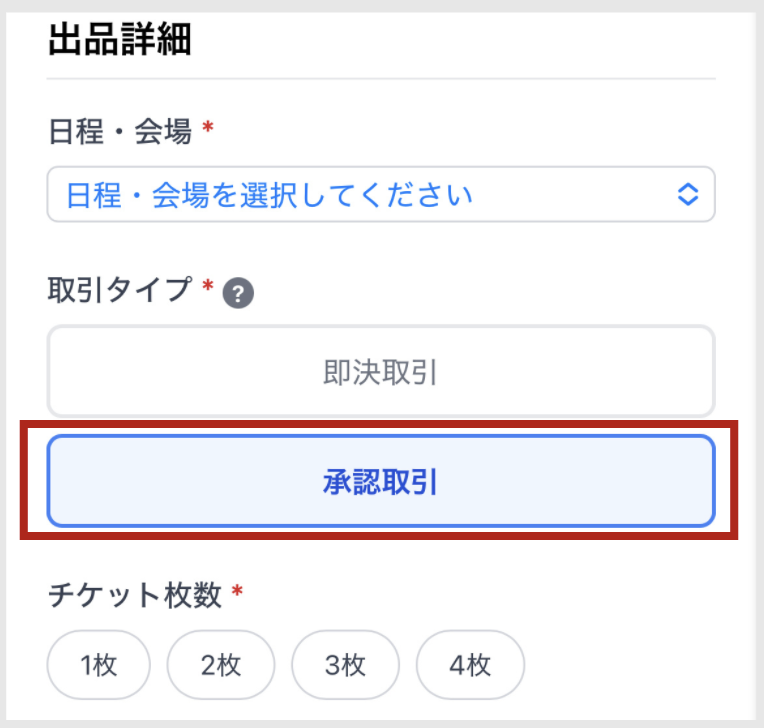This screenshot has width=764, height=728.
Task: Set the ticket count to 4枚
Action: click(x=469, y=664)
